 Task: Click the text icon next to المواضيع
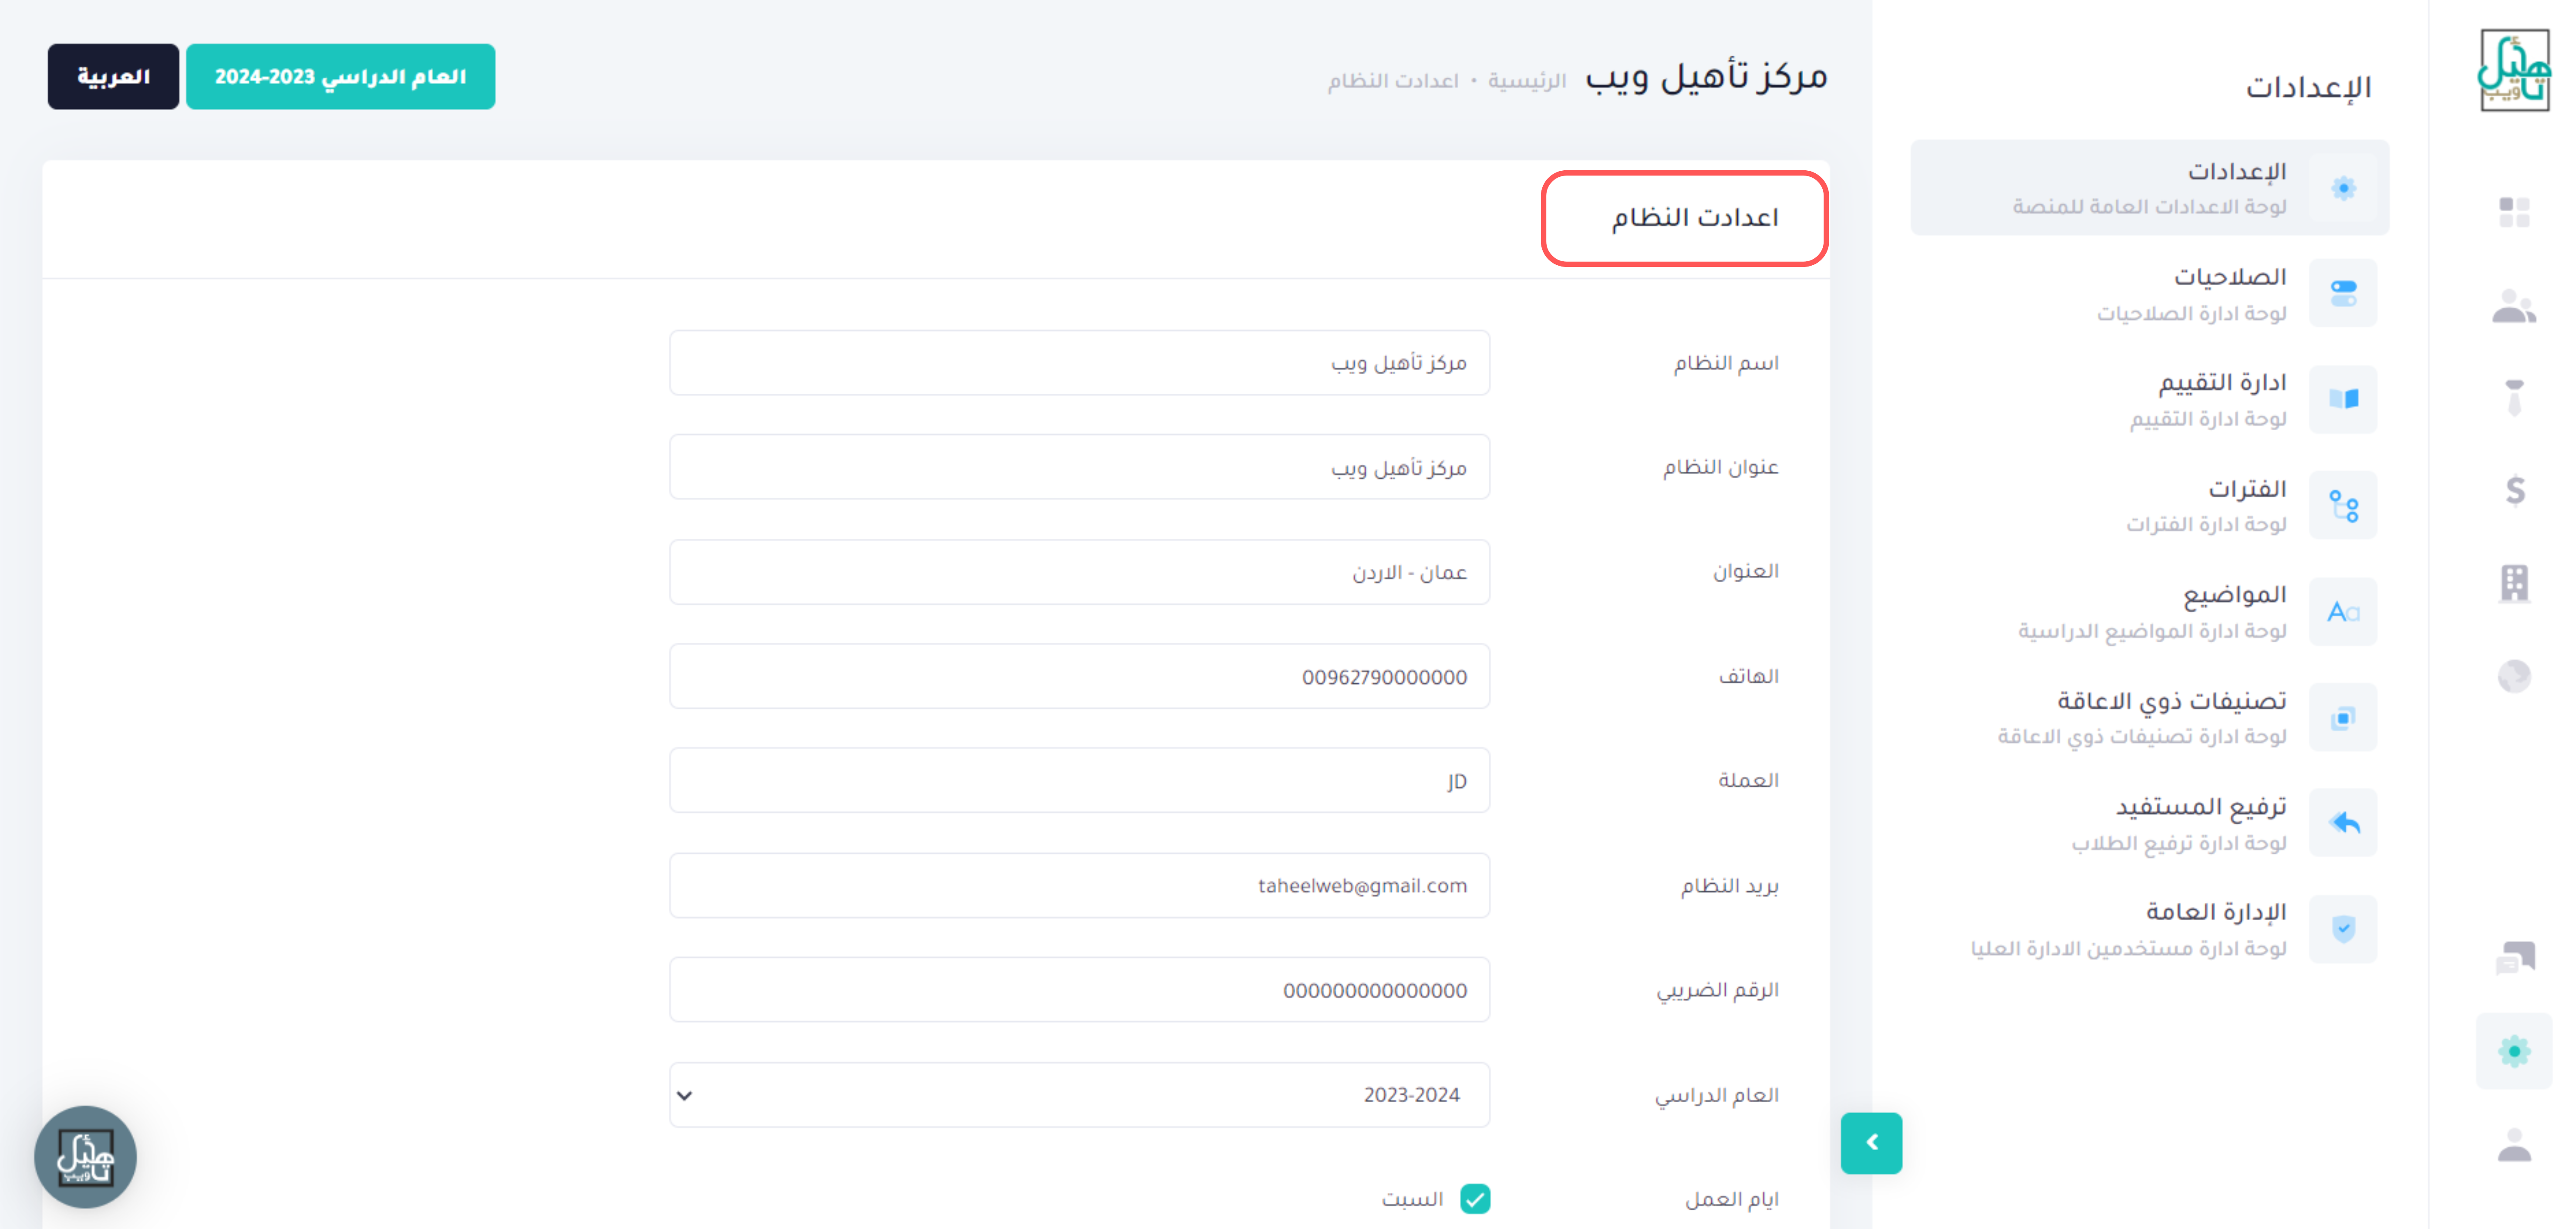click(x=2343, y=611)
